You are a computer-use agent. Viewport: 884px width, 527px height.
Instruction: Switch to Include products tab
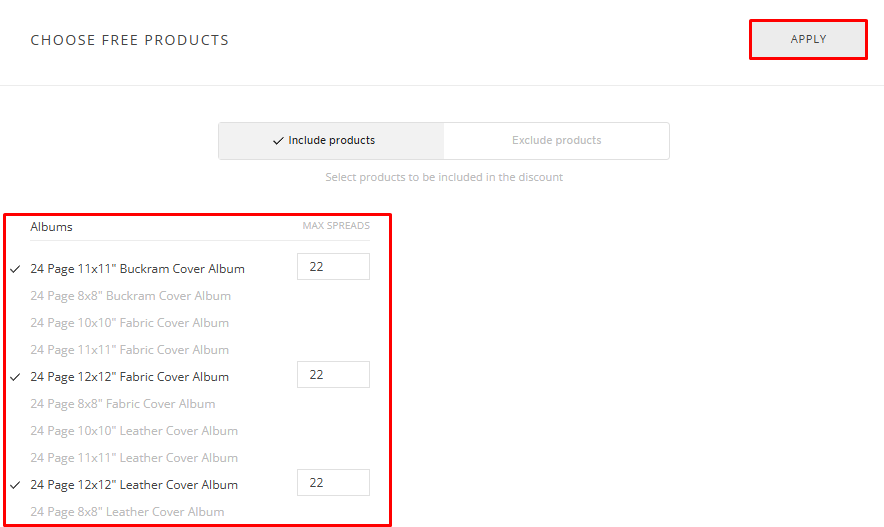(x=331, y=141)
